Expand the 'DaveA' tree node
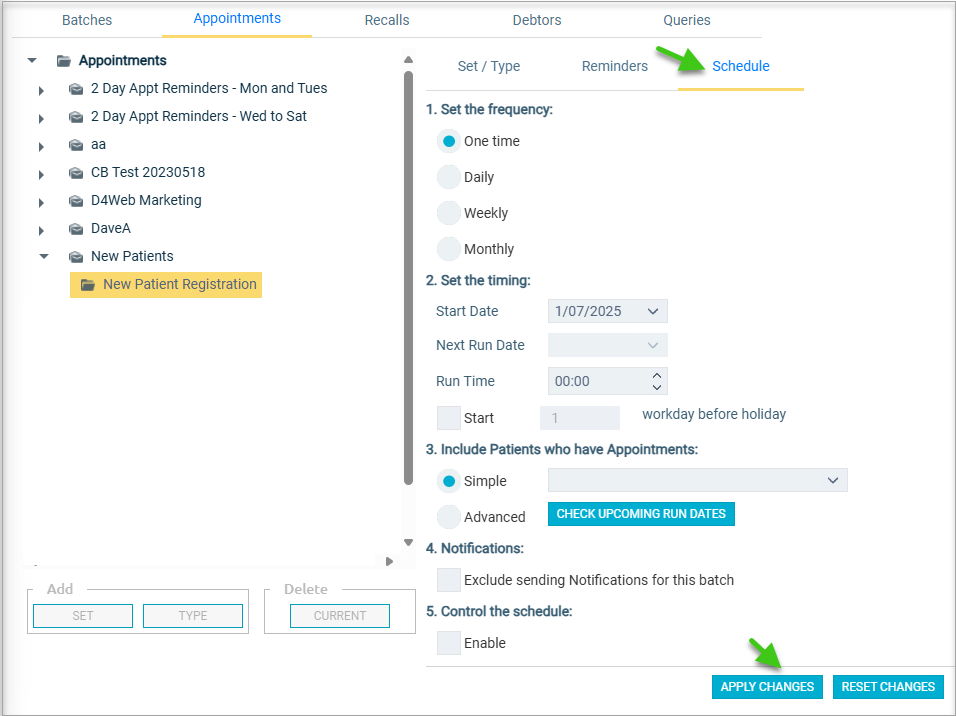This screenshot has height=716, width=956. point(41,231)
